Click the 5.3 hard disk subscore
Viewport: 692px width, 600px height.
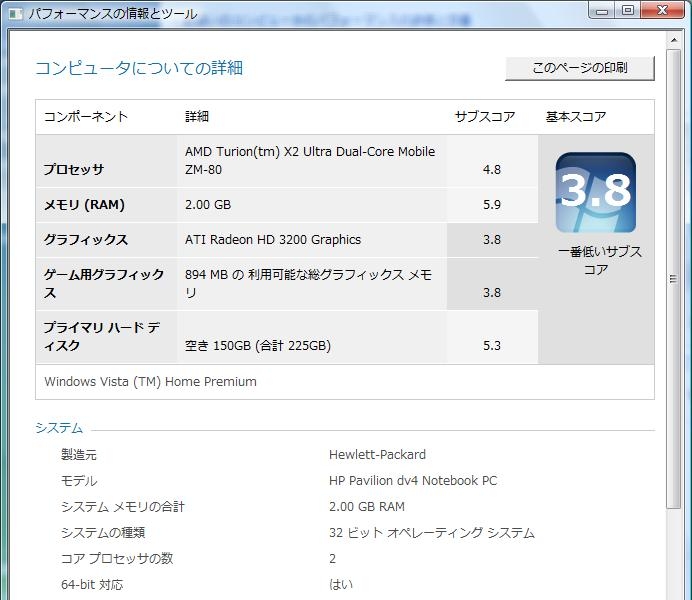492,345
